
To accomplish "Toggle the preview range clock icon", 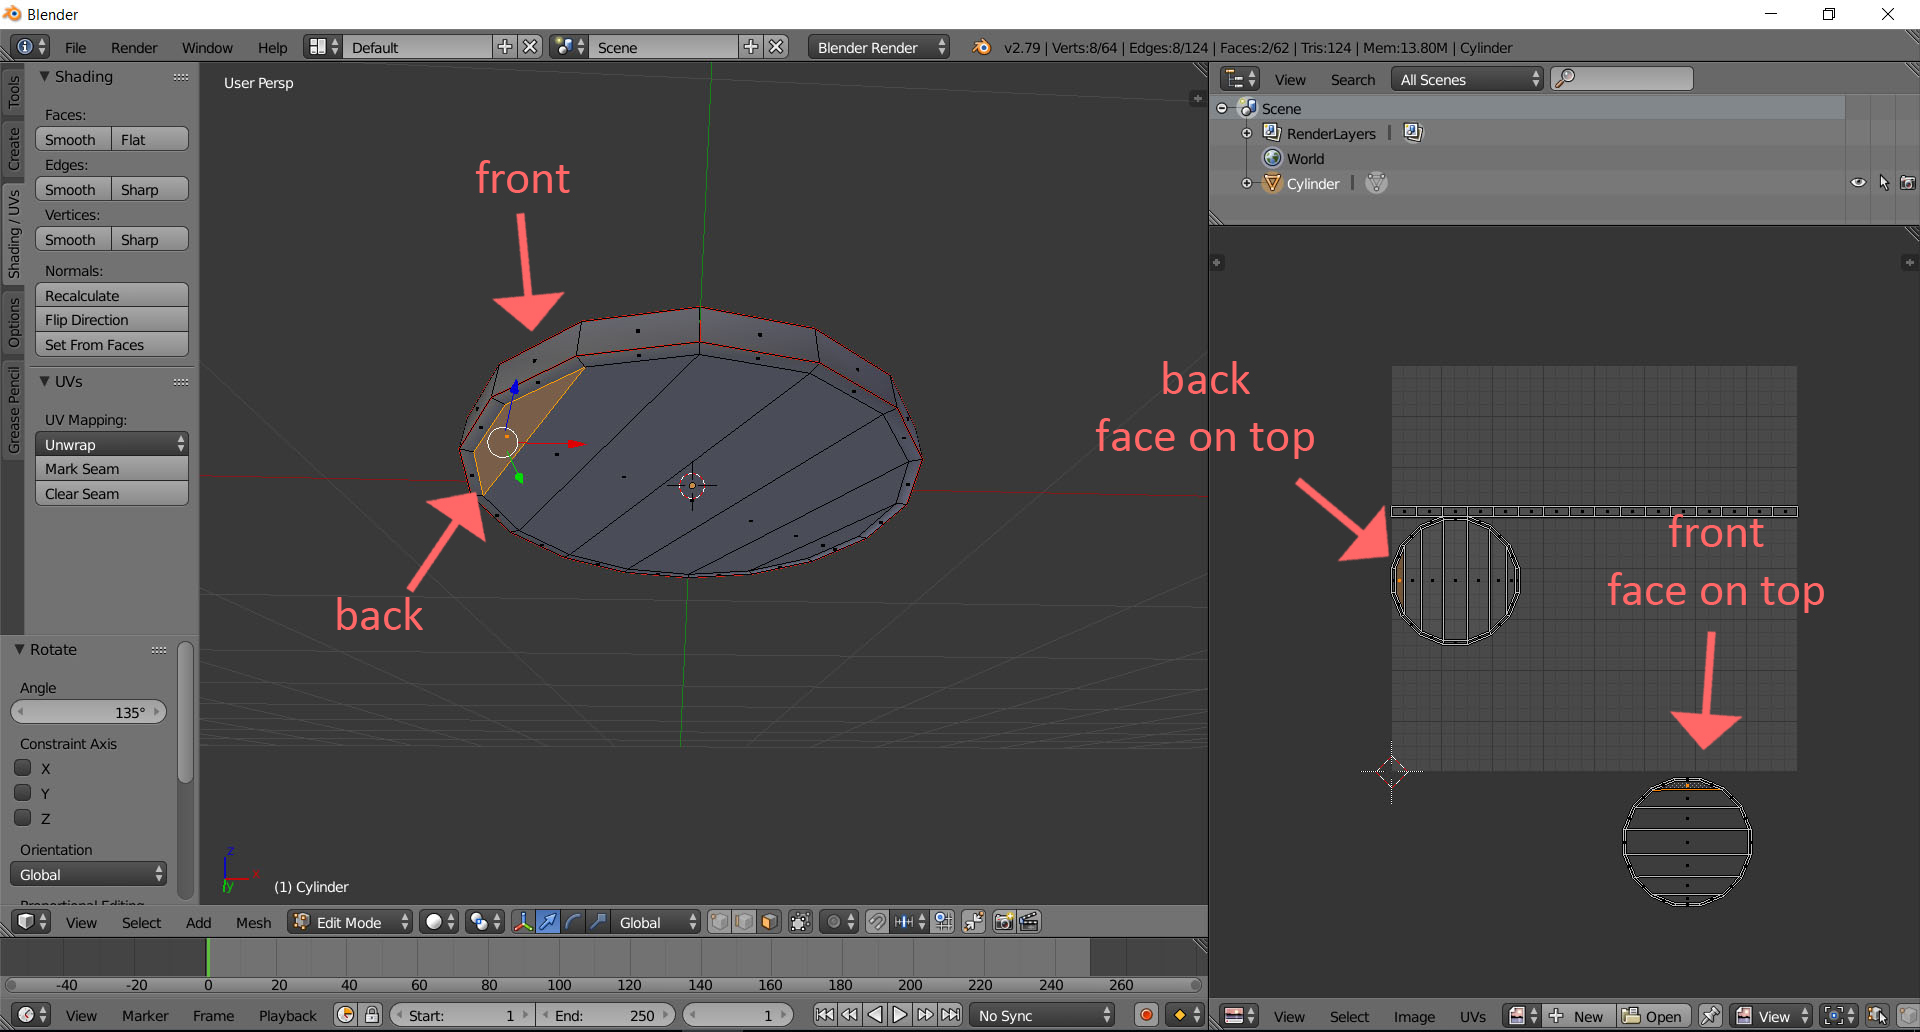I will pyautogui.click(x=346, y=1015).
